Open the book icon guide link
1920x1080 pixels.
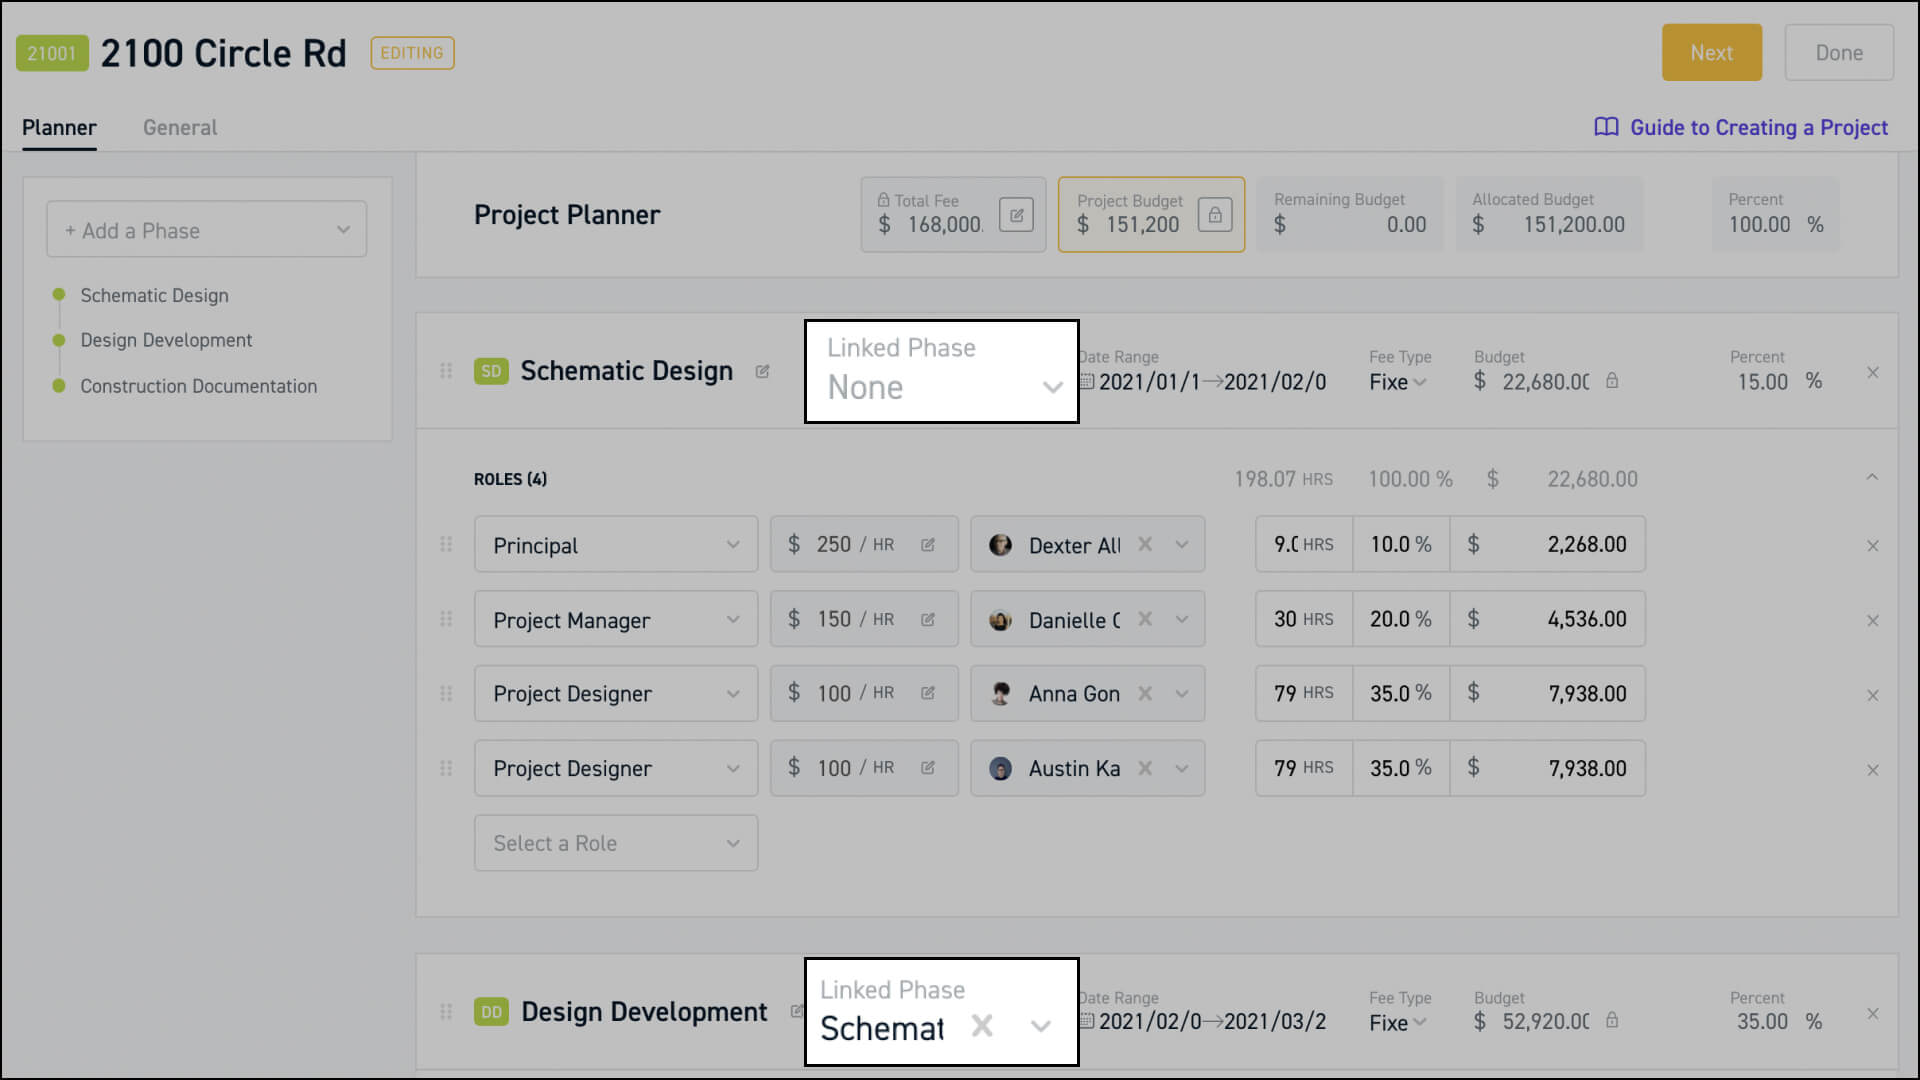tap(1606, 127)
